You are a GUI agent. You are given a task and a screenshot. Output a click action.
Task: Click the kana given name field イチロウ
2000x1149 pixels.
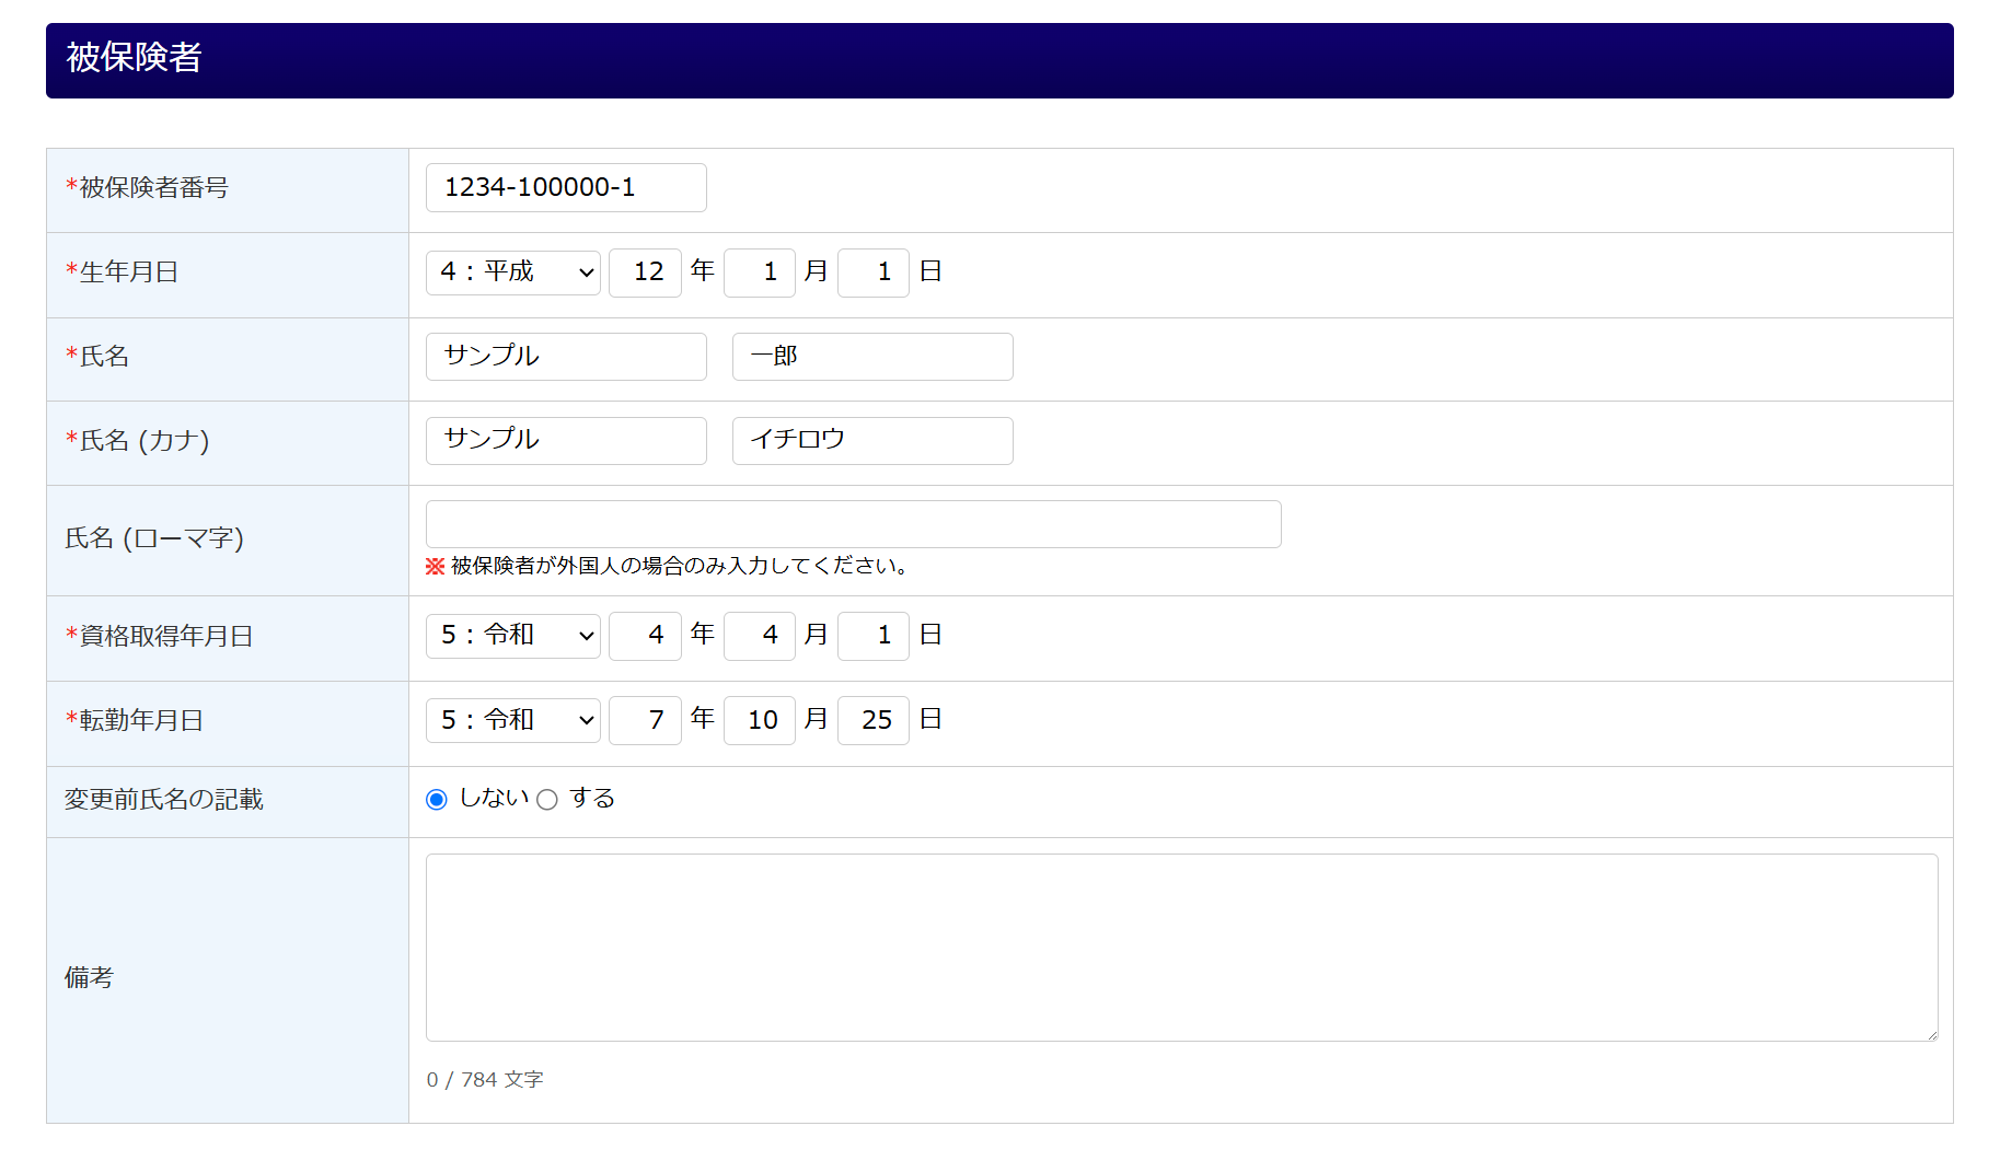[x=872, y=440]
